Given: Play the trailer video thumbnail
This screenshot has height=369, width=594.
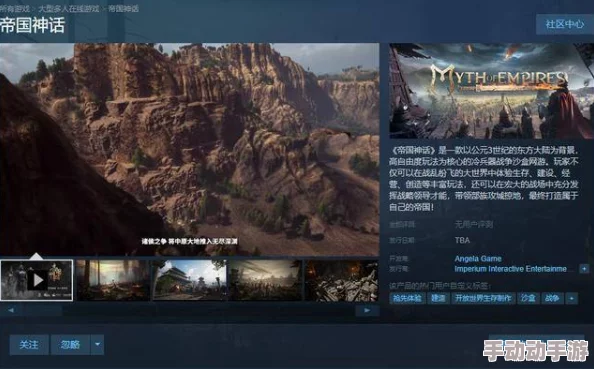Looking at the screenshot, I should (x=37, y=280).
